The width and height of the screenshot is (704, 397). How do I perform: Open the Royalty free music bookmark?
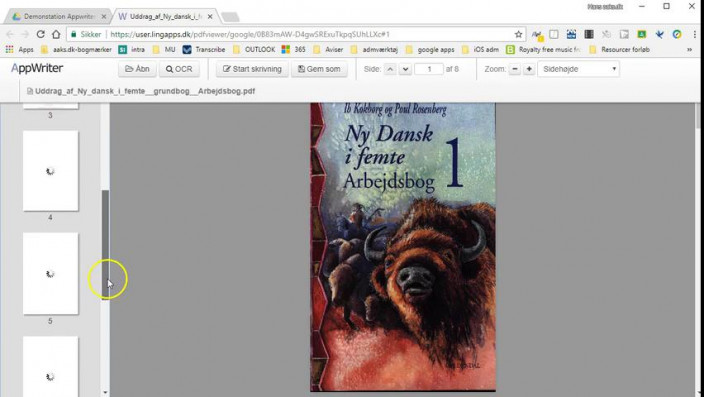(x=543, y=49)
